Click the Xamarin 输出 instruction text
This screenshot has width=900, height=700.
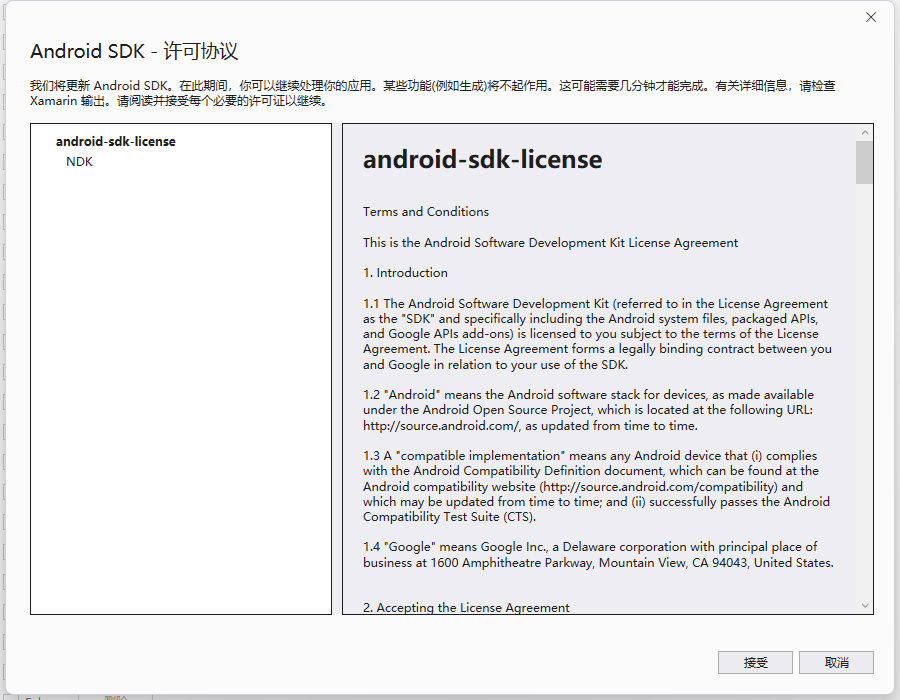(53, 100)
